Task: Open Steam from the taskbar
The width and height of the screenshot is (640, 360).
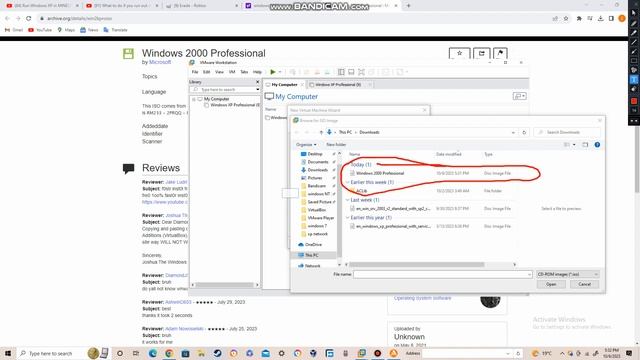Action: tap(218, 353)
